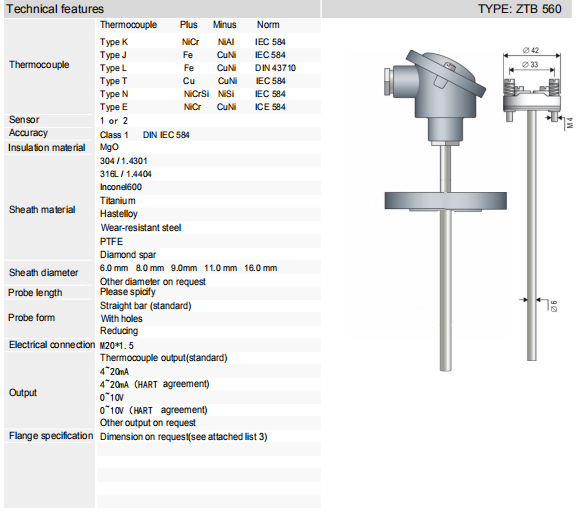Click "Other output on request" text
This screenshot has width=579, height=514.
pos(148,423)
